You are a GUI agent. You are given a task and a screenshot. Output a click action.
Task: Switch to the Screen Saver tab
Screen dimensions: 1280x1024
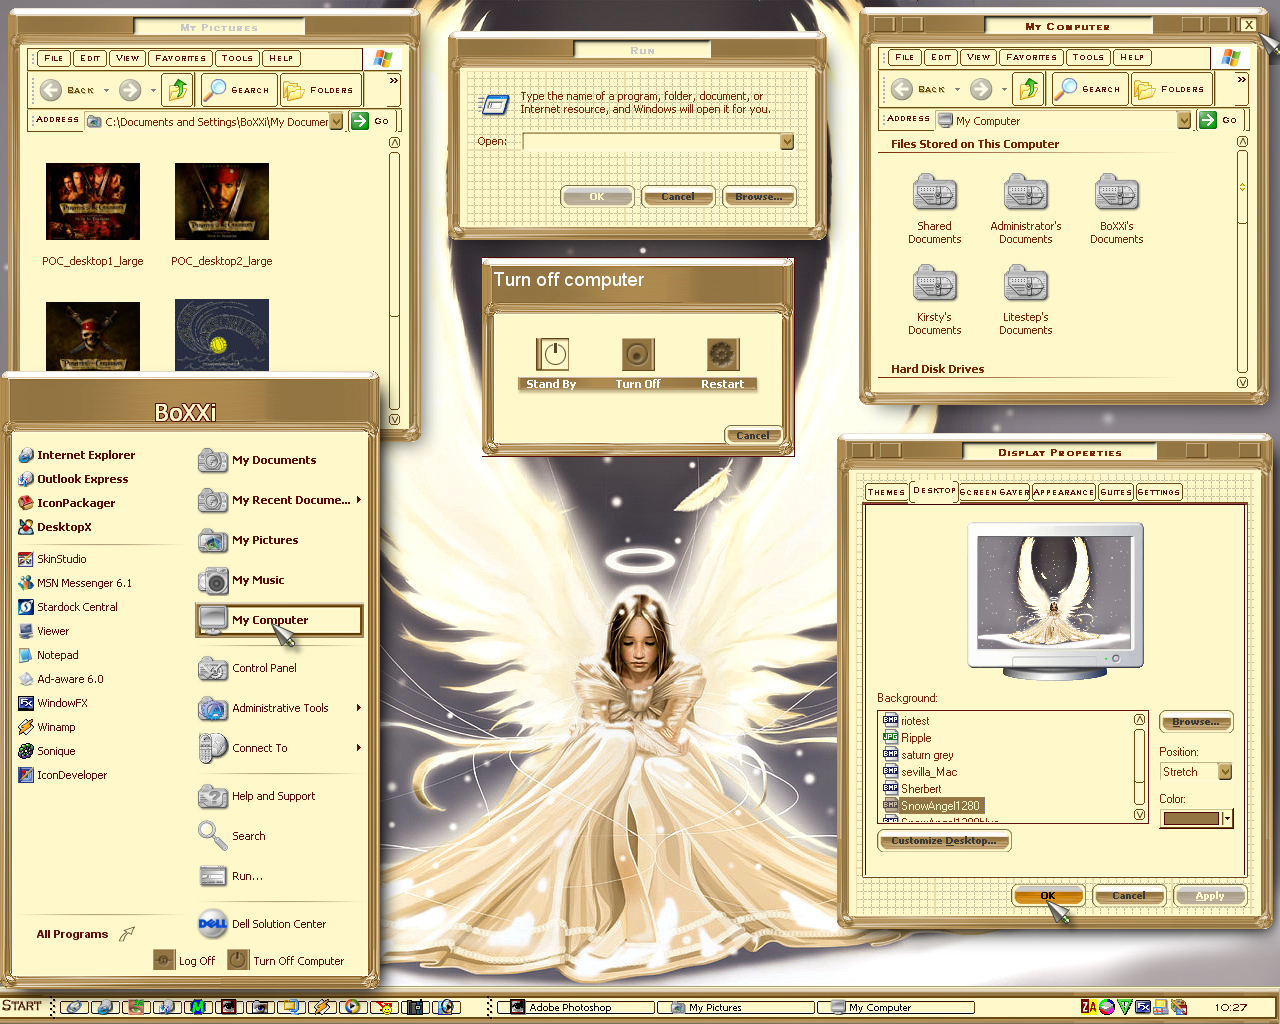[x=994, y=492]
